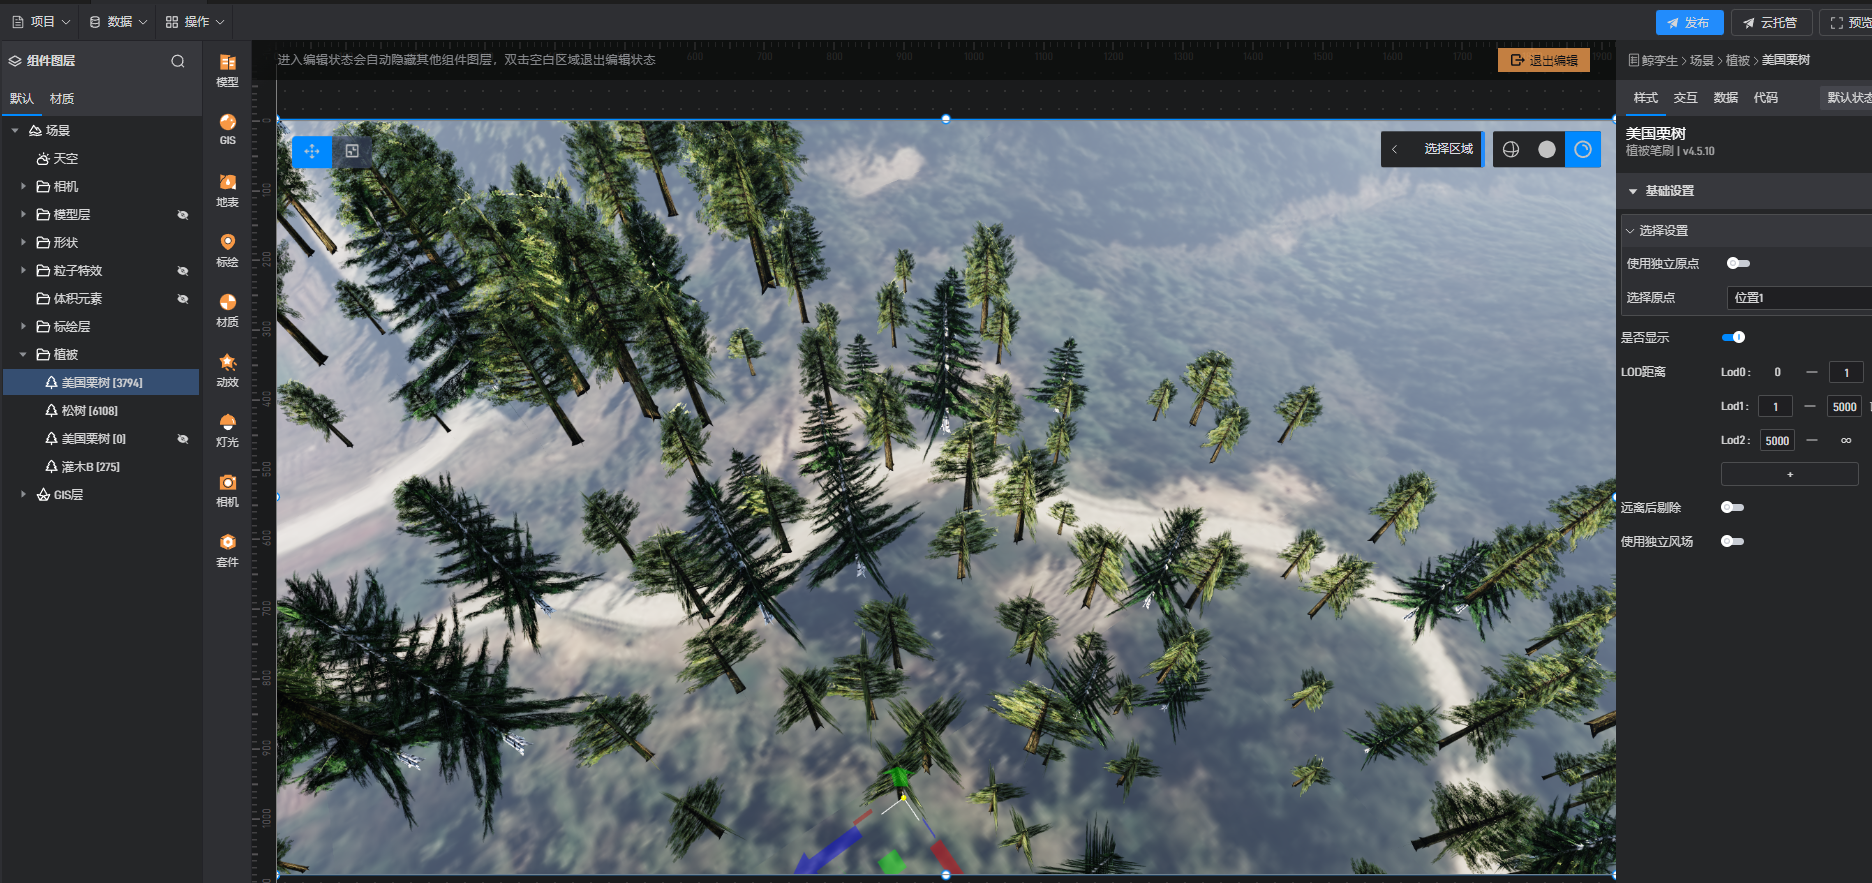This screenshot has height=883, width=1872.
Task: Click the search icon in 组件图层 panel
Action: click(x=178, y=61)
